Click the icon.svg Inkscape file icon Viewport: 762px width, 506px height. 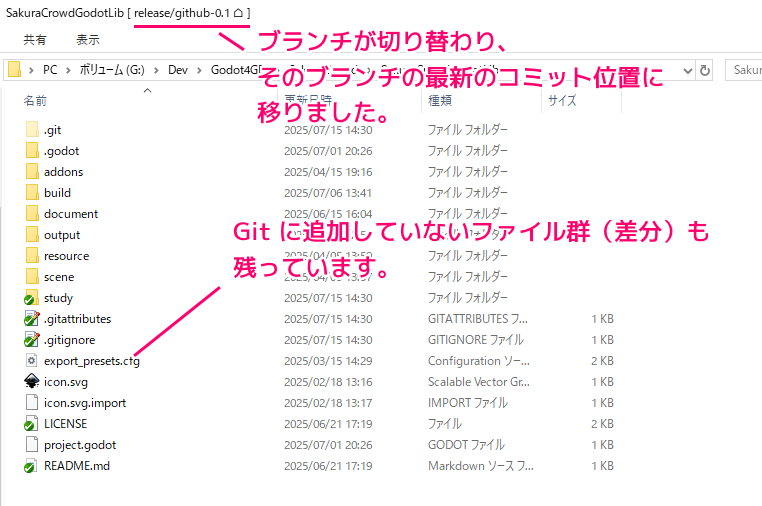pos(31,382)
